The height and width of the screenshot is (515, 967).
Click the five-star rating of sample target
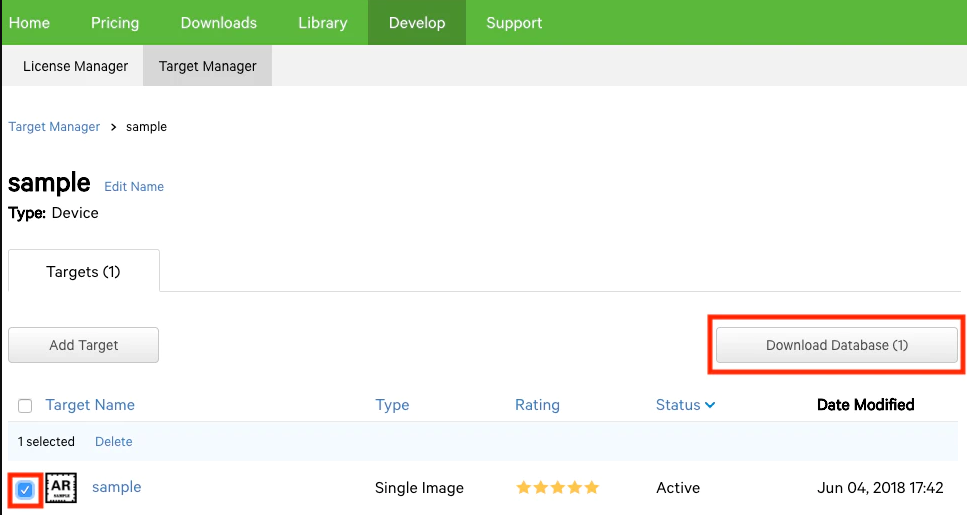(x=557, y=488)
